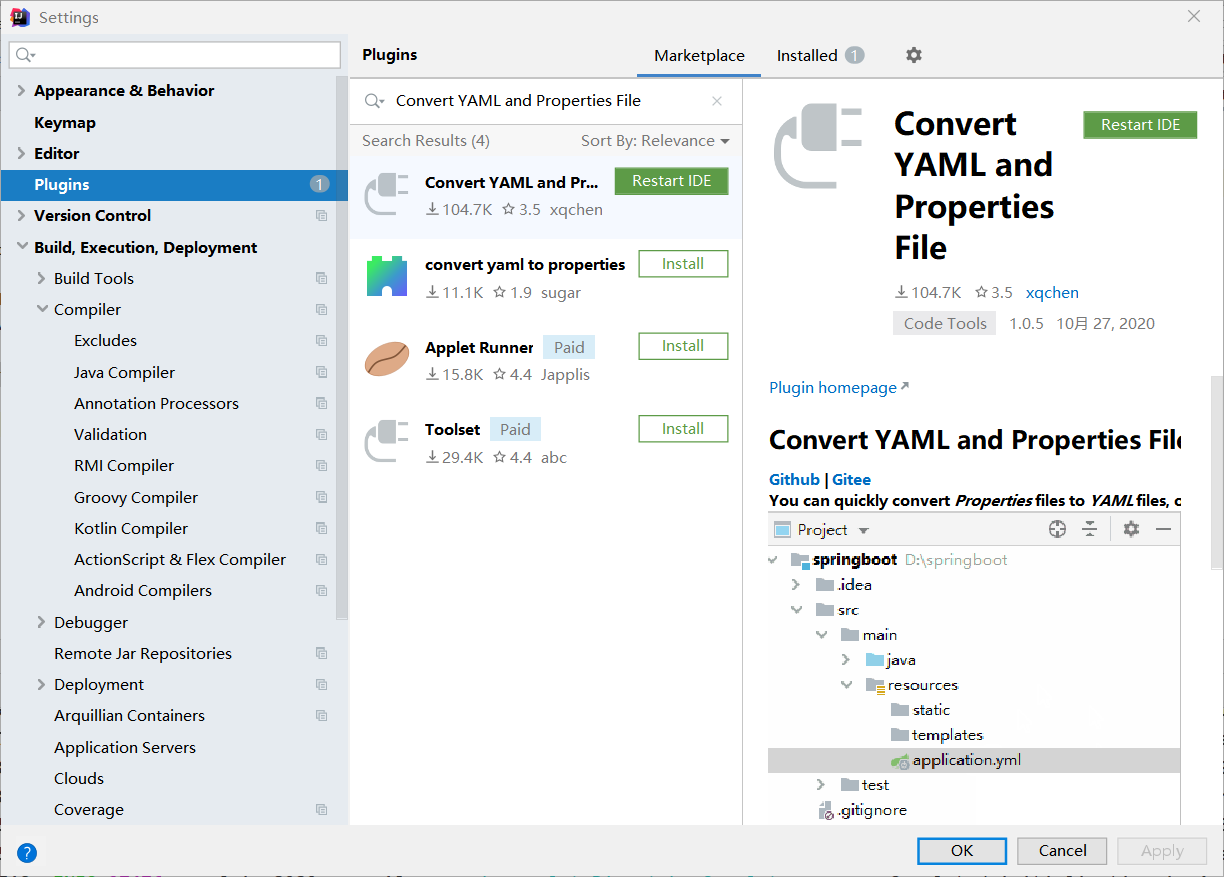Viewport: 1224px width, 877px height.
Task: Click Restart IDE in plugin details pane
Action: tap(1140, 125)
